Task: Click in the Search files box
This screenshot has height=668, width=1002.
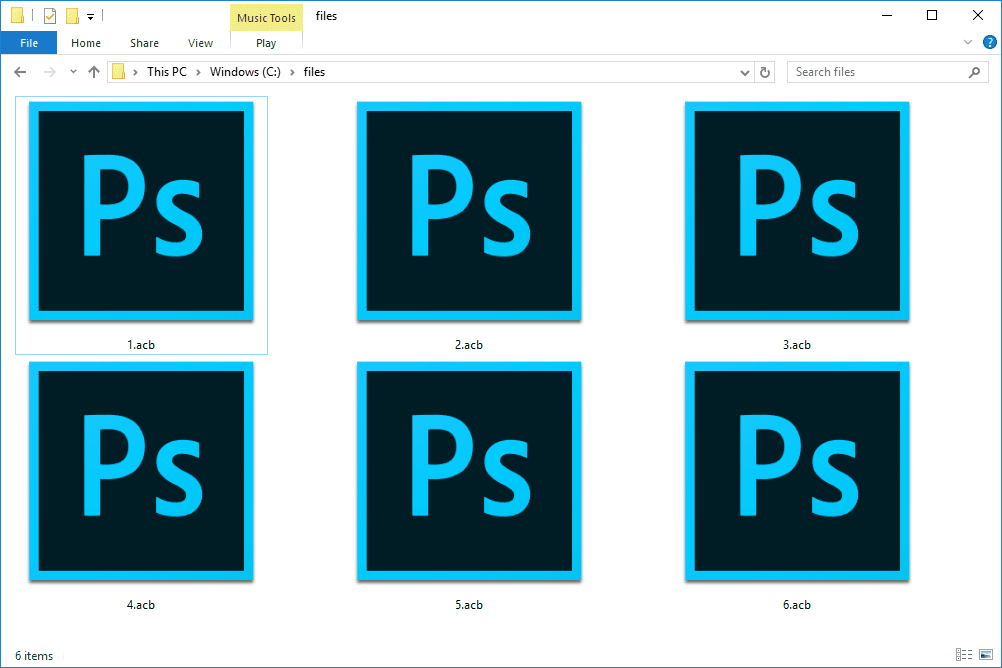Action: click(888, 72)
